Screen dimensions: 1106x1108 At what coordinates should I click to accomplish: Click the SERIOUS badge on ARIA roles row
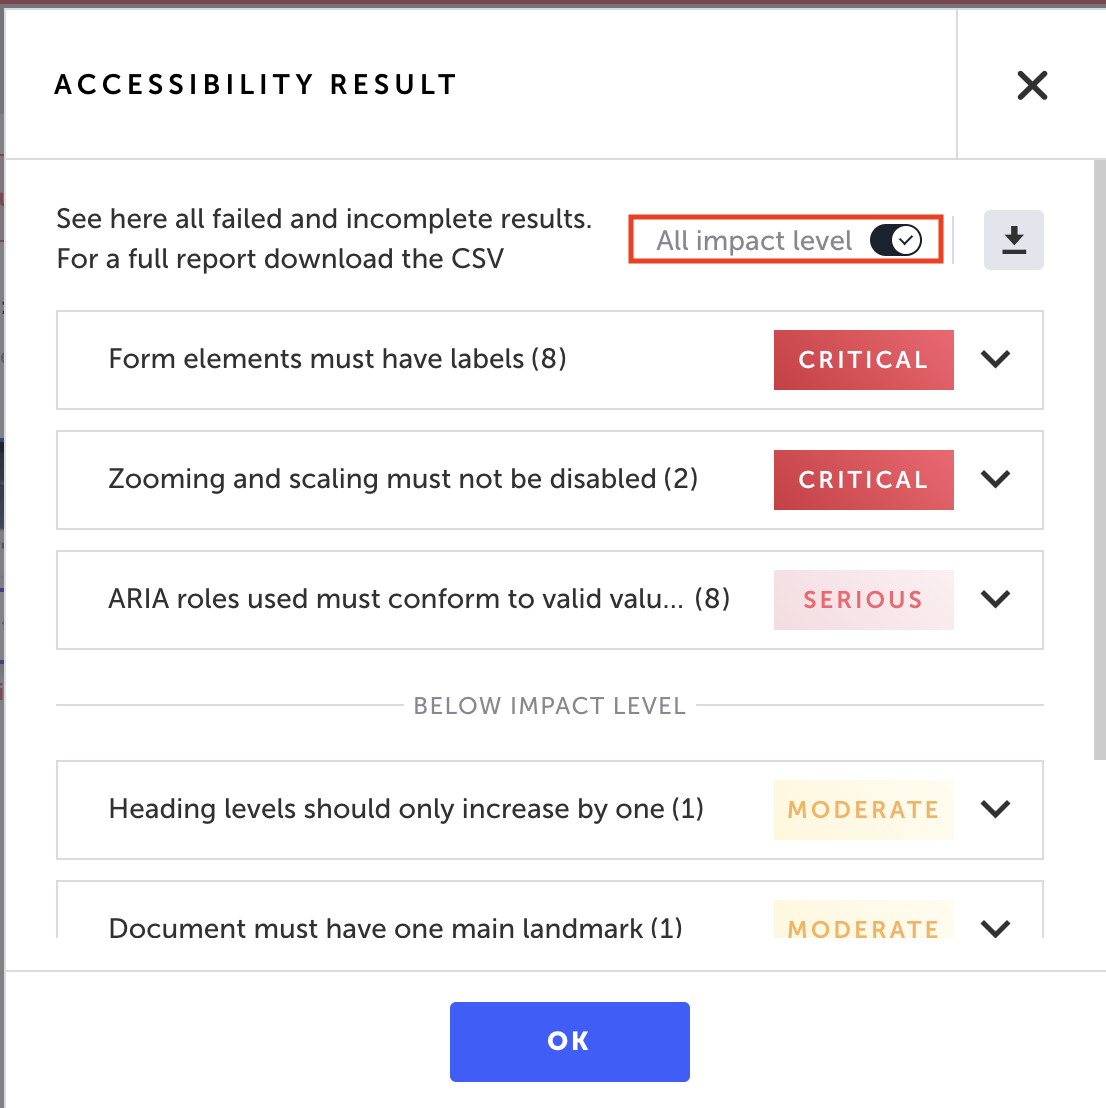[863, 599]
